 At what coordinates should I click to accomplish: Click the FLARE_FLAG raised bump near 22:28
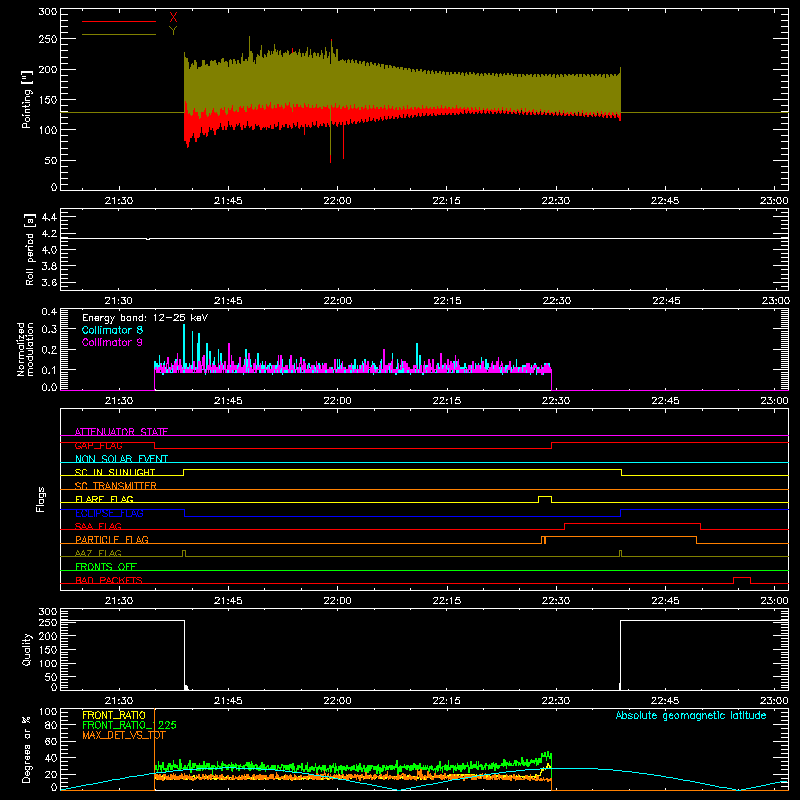pyautogui.click(x=545, y=498)
